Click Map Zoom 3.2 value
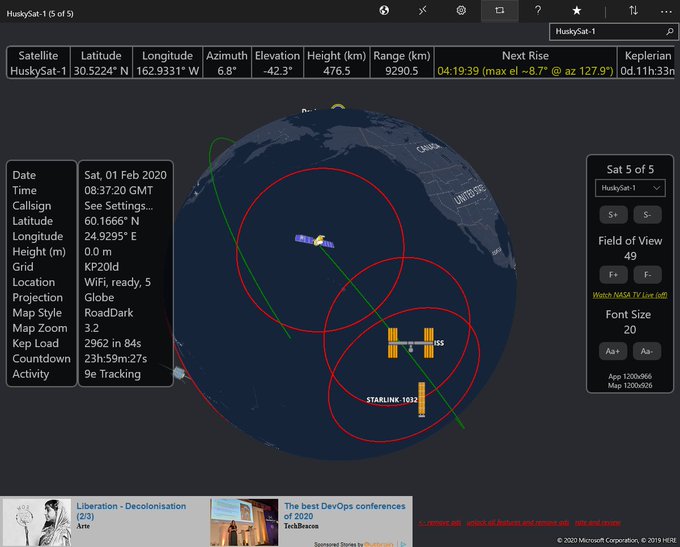 (92, 328)
